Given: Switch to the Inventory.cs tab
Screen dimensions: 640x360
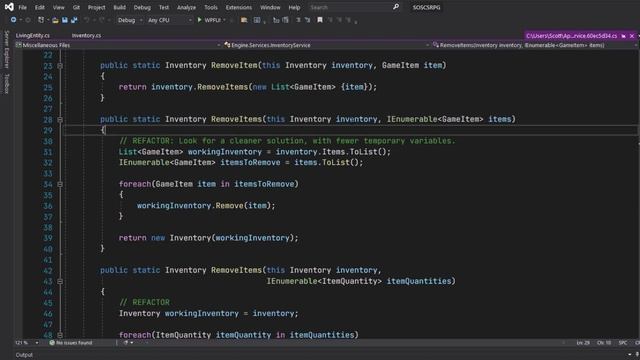Looking at the screenshot, I should coord(86,36).
